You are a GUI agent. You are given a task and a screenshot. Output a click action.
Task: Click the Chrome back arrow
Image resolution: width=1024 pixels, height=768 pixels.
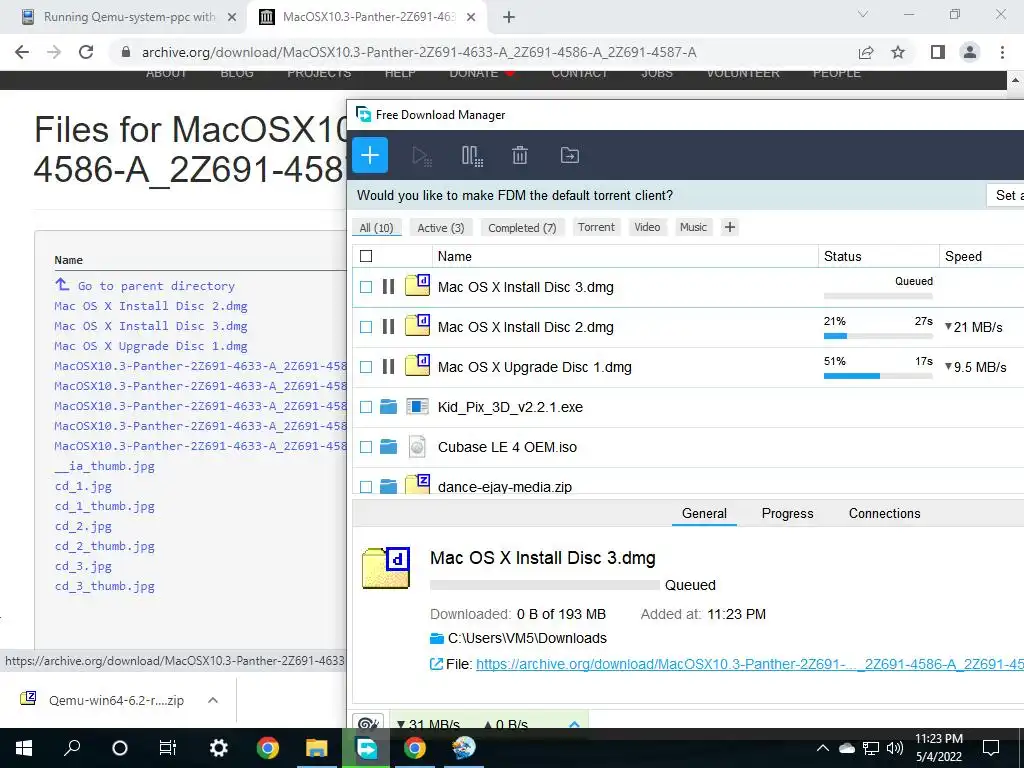(x=22, y=52)
